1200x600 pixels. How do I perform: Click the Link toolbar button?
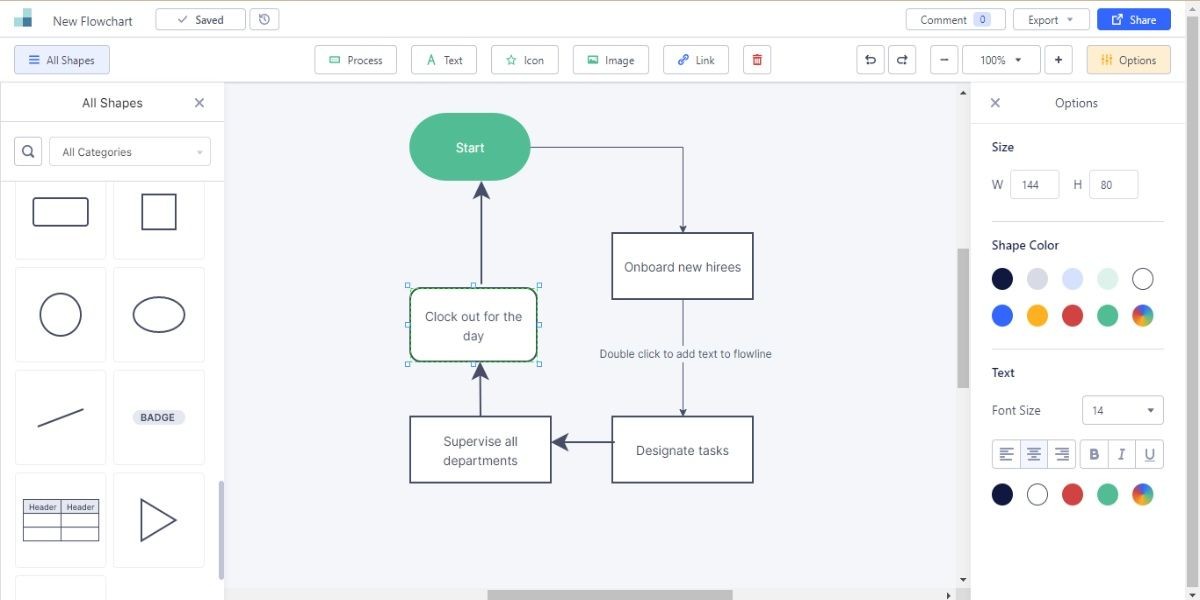[696, 60]
